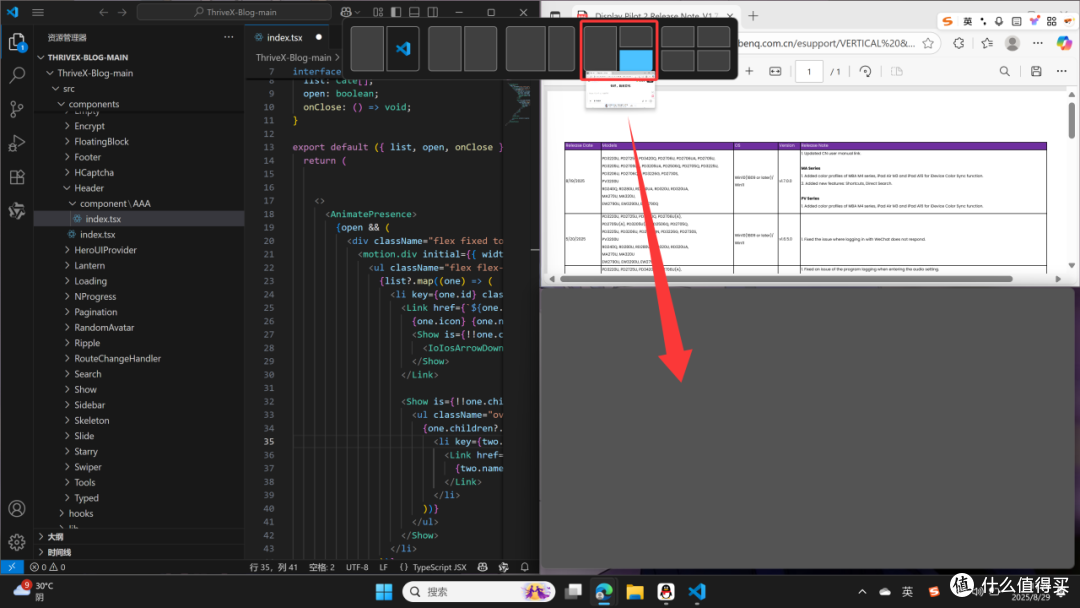Click the VS Code hamburger application menu
1080x608 pixels.
coord(38,12)
